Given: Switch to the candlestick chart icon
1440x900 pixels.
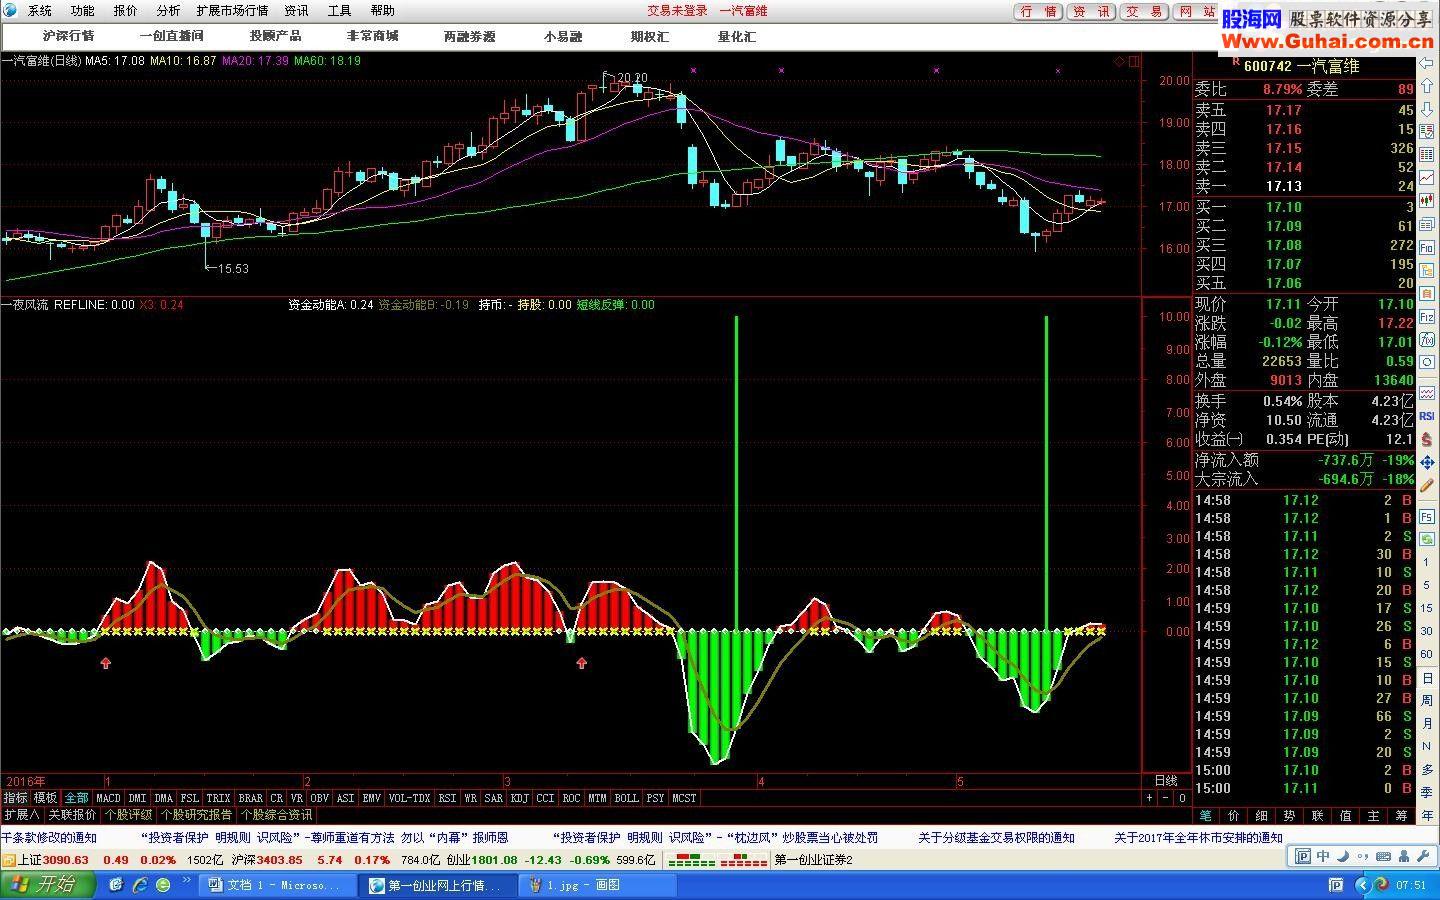Looking at the screenshot, I should point(1427,200).
